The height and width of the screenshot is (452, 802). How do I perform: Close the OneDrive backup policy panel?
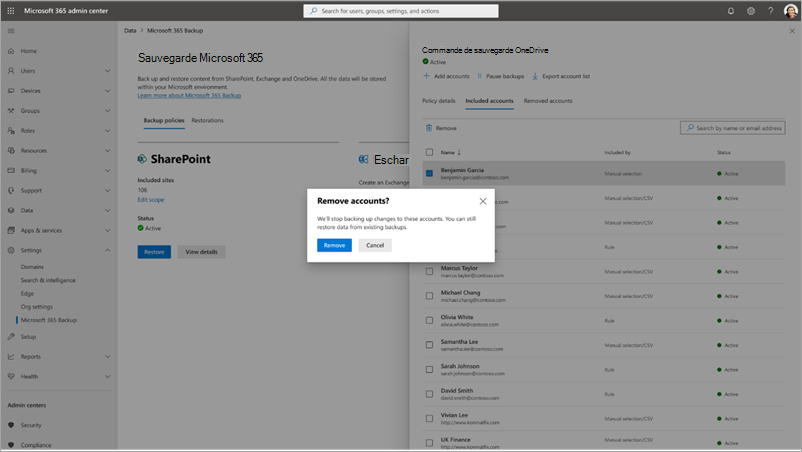[x=792, y=31]
